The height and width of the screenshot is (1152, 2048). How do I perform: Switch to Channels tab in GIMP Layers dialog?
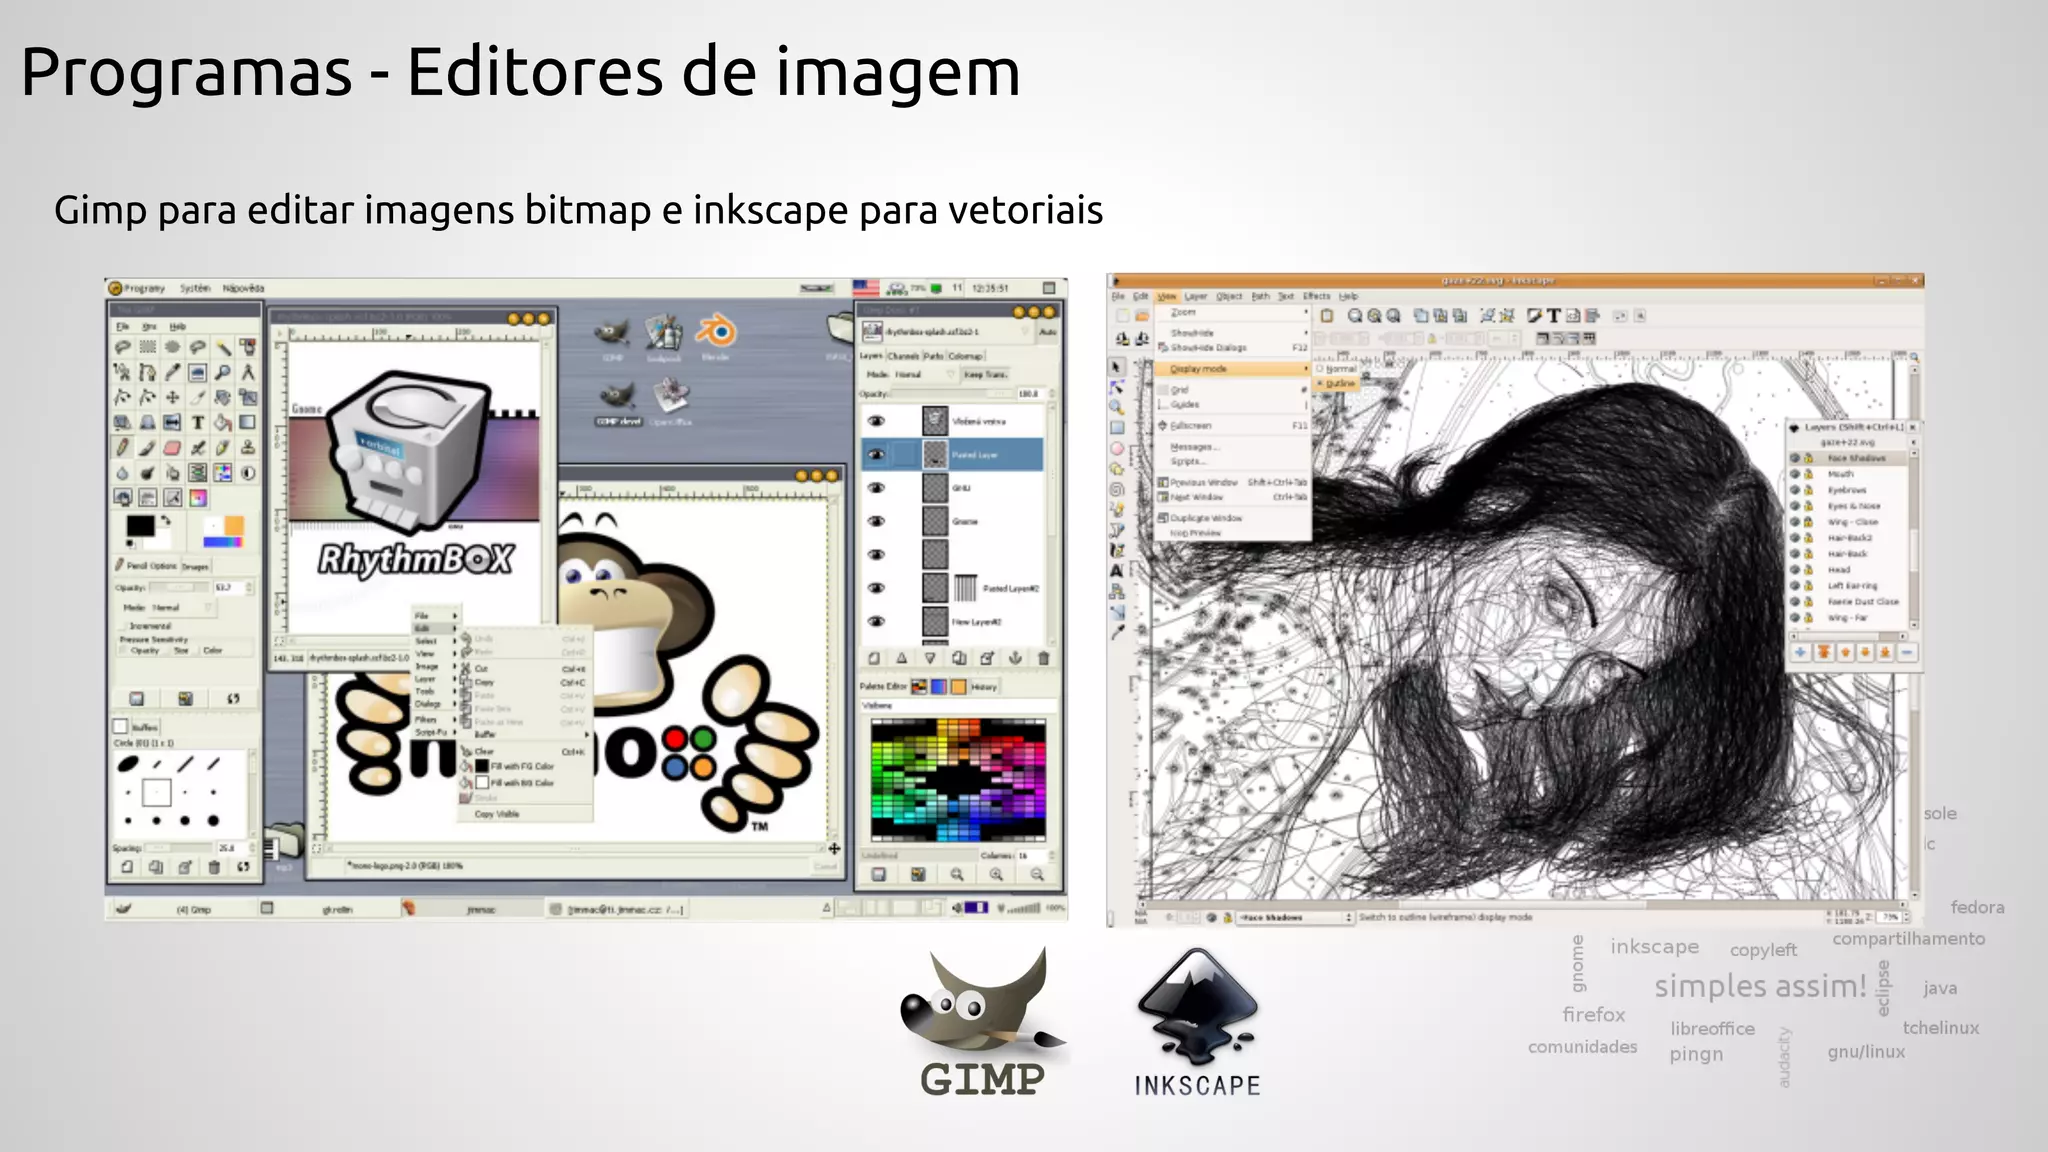[903, 356]
